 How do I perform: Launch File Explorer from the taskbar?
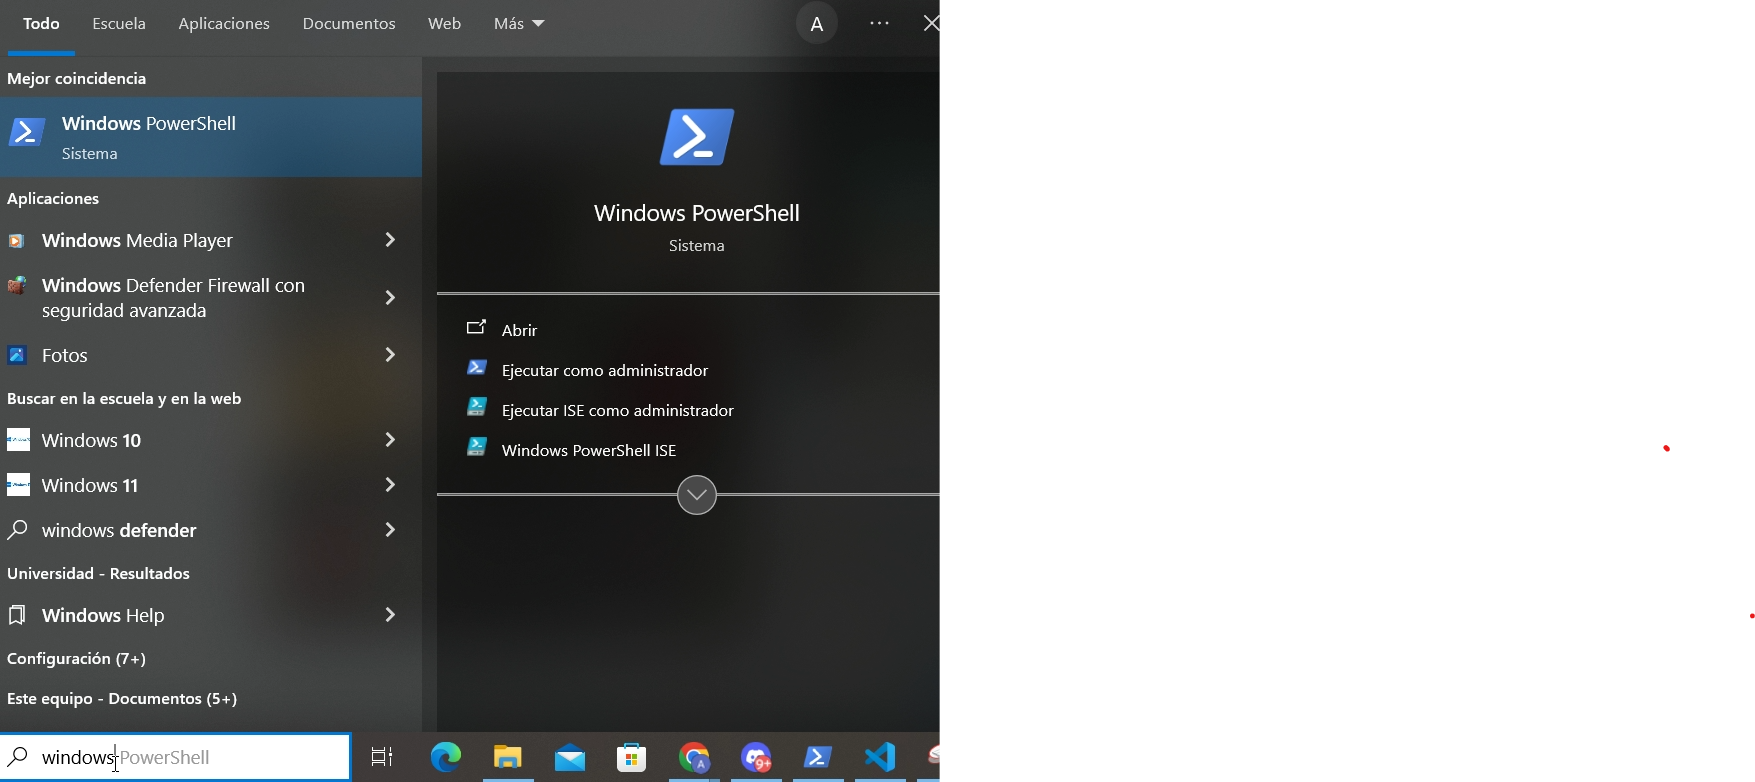click(508, 758)
